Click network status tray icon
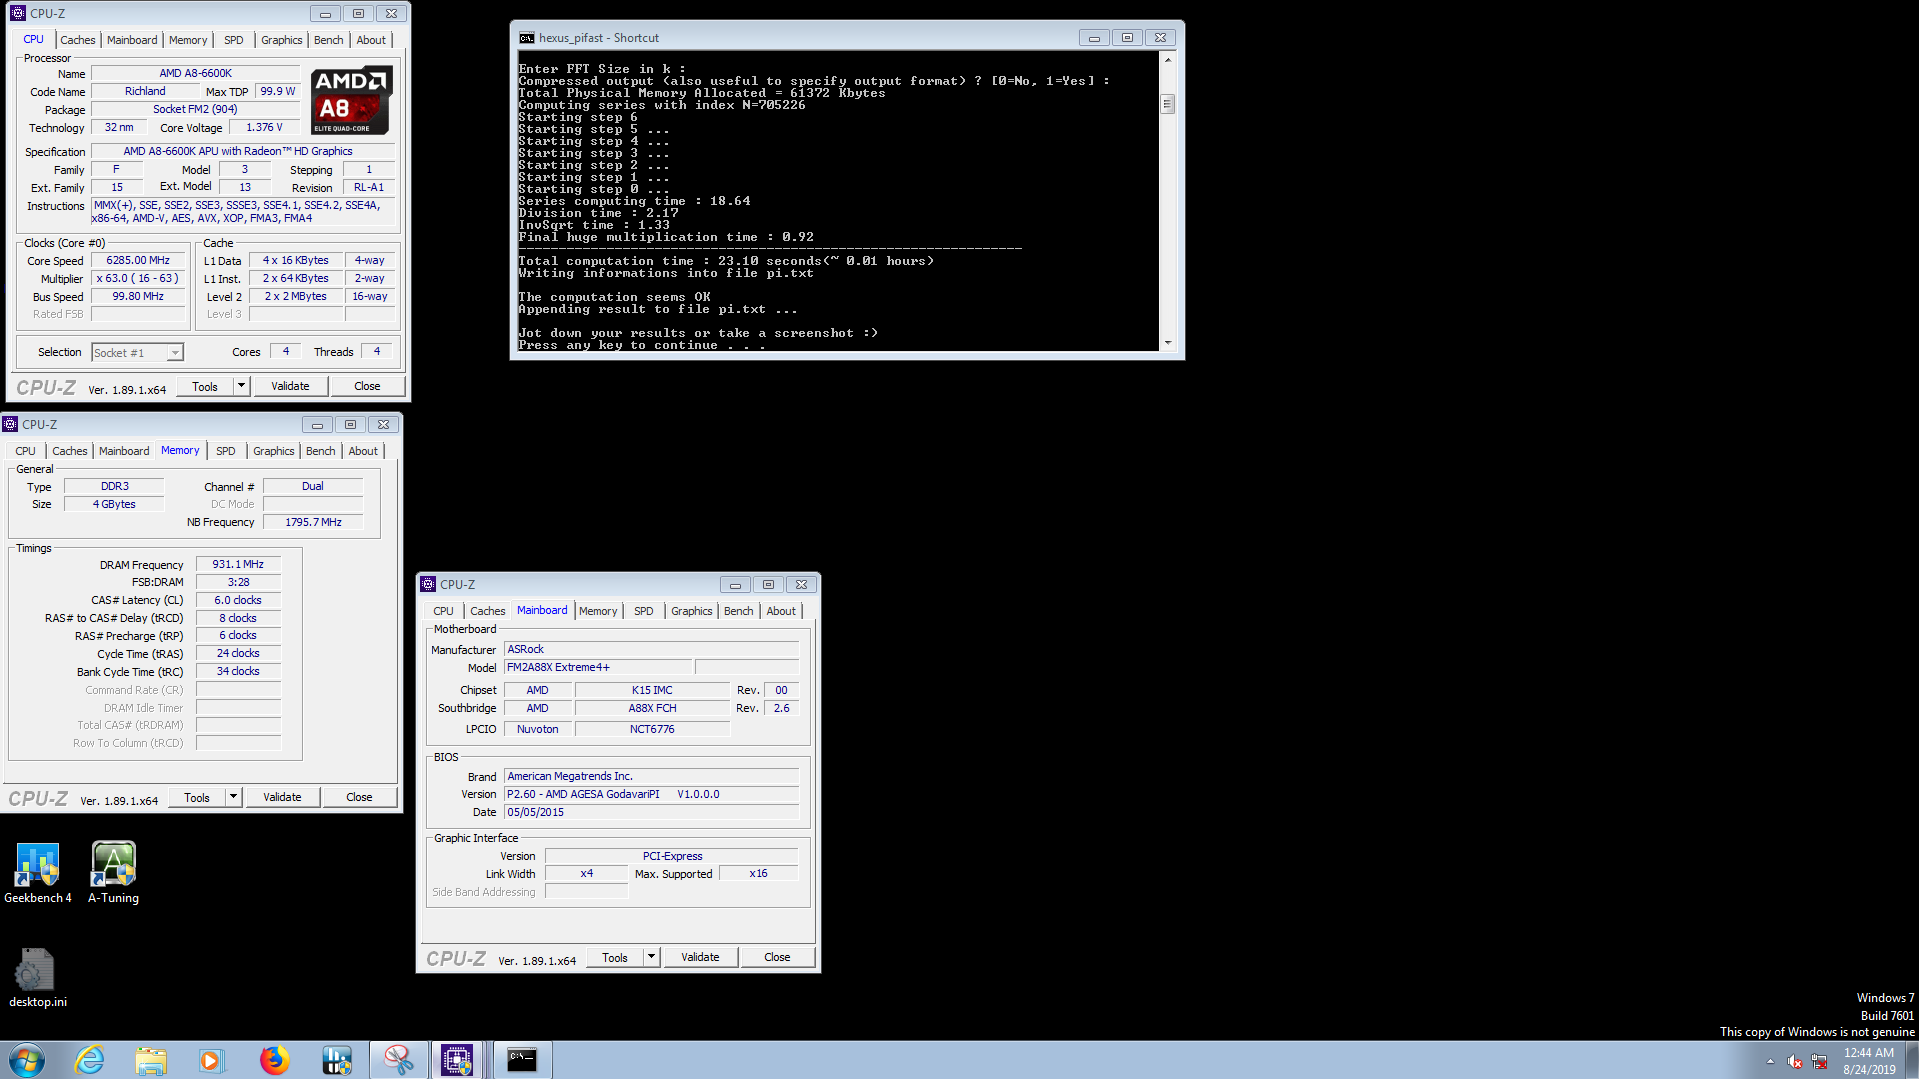 [1819, 1061]
